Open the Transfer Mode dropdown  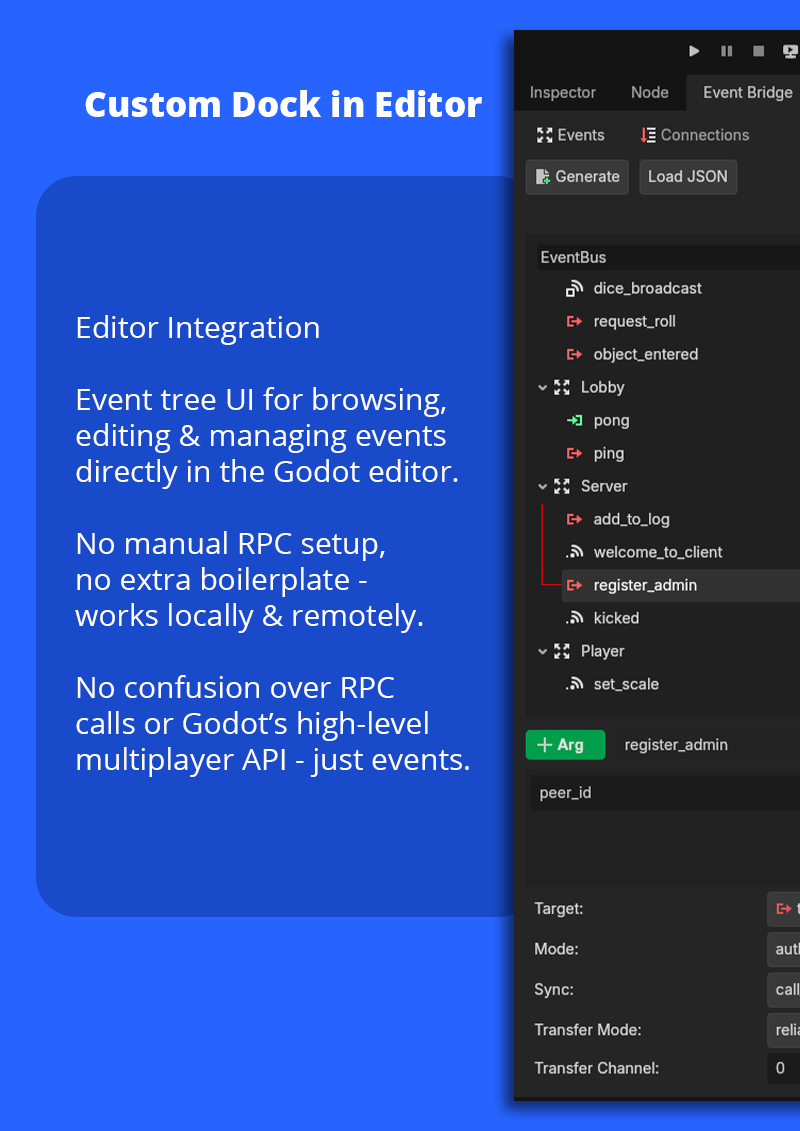[783, 1030]
